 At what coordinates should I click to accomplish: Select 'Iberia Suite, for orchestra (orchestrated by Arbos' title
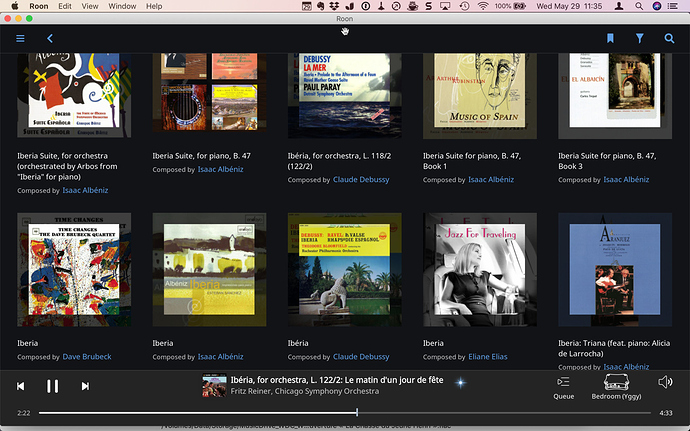pyautogui.click(x=67, y=166)
